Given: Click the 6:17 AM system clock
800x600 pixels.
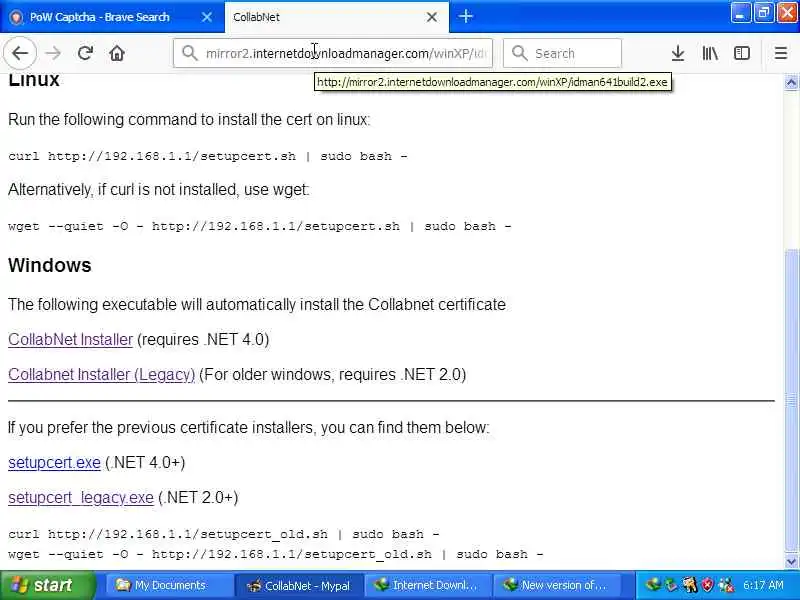Looking at the screenshot, I should tap(763, 585).
